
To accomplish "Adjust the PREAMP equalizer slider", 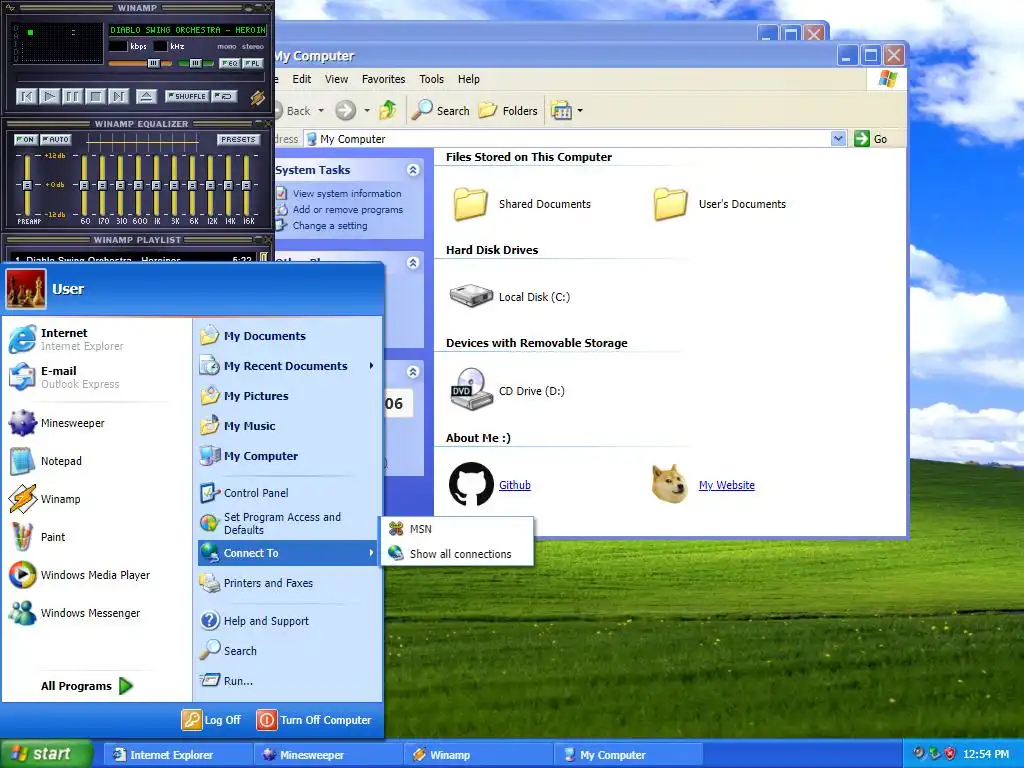I will (27, 185).
